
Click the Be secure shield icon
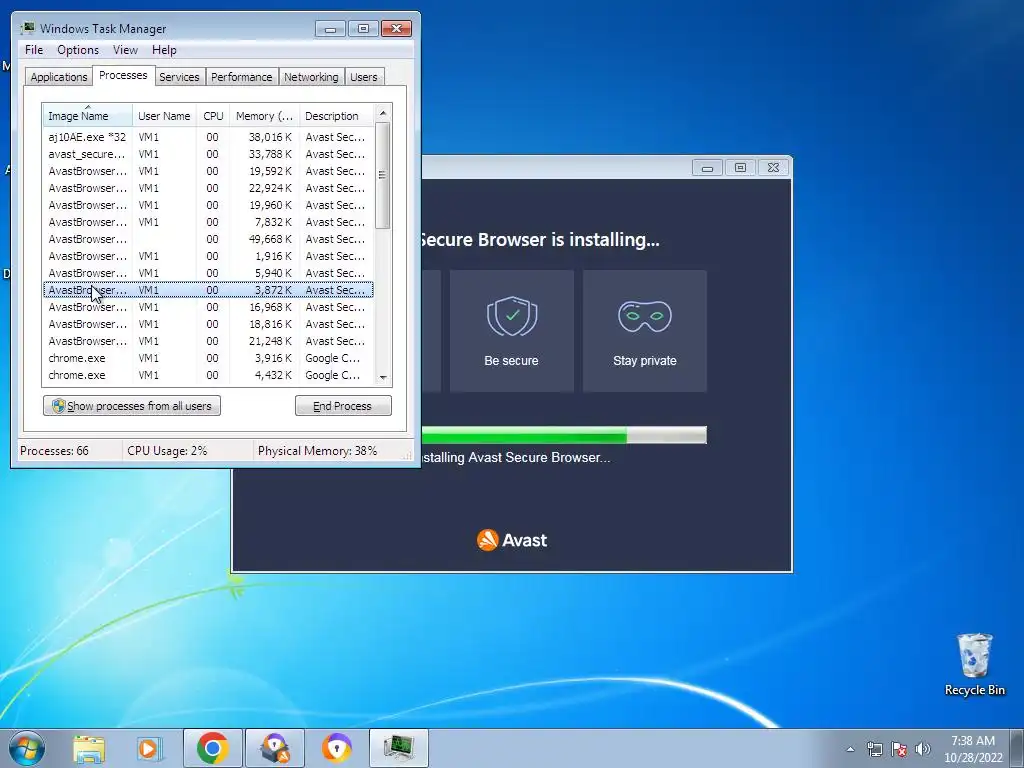pyautogui.click(x=512, y=317)
